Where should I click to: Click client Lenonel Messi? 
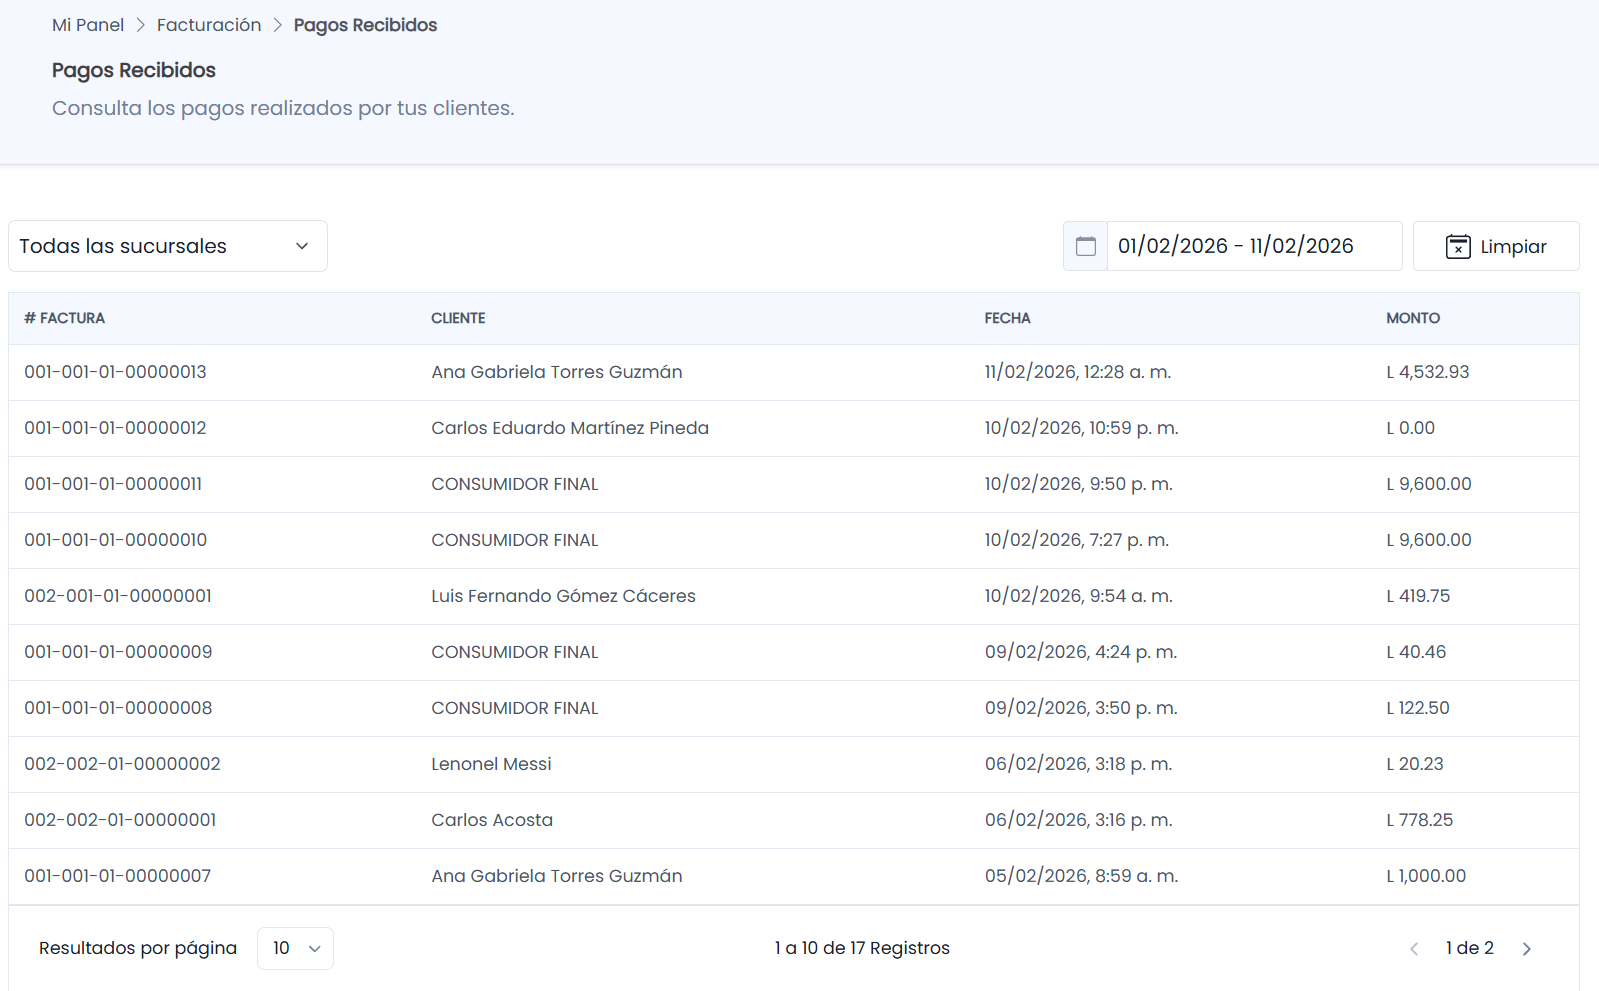[x=491, y=764]
